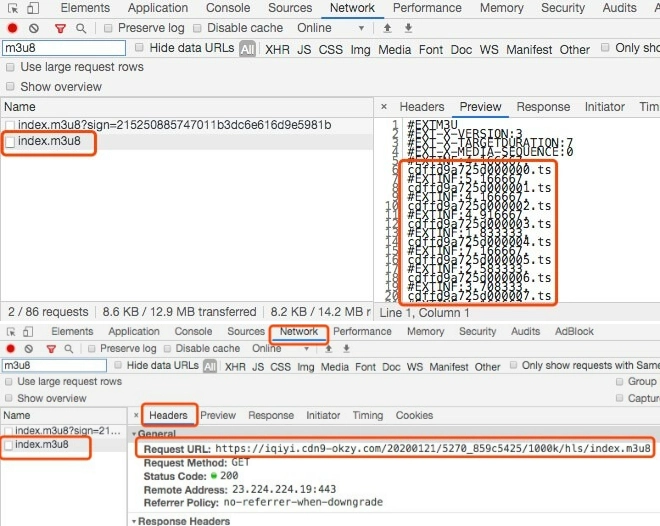Image resolution: width=660 pixels, height=526 pixels.
Task: Open the Timing tab in lower pane
Action: pyautogui.click(x=367, y=415)
